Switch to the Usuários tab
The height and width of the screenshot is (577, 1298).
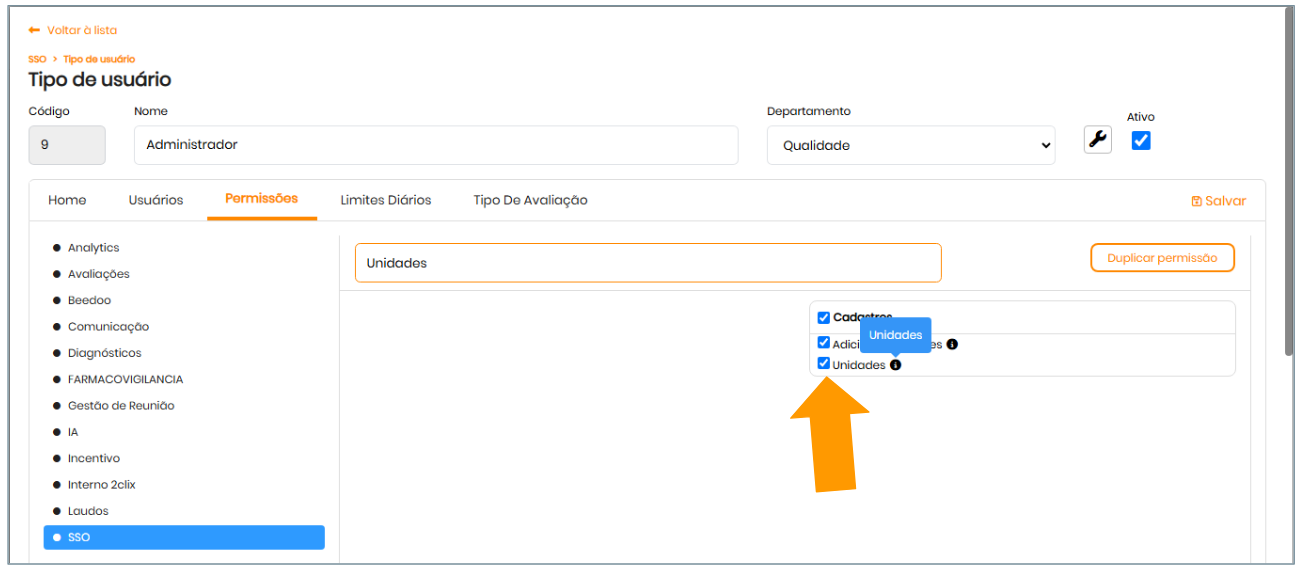point(155,200)
